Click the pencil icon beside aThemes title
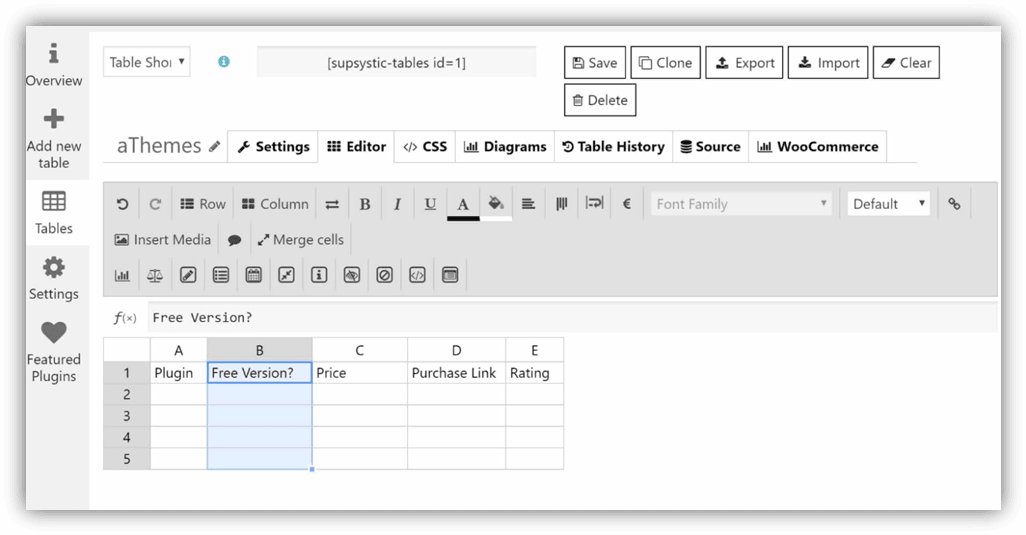This screenshot has width=1026, height=535. tap(215, 147)
